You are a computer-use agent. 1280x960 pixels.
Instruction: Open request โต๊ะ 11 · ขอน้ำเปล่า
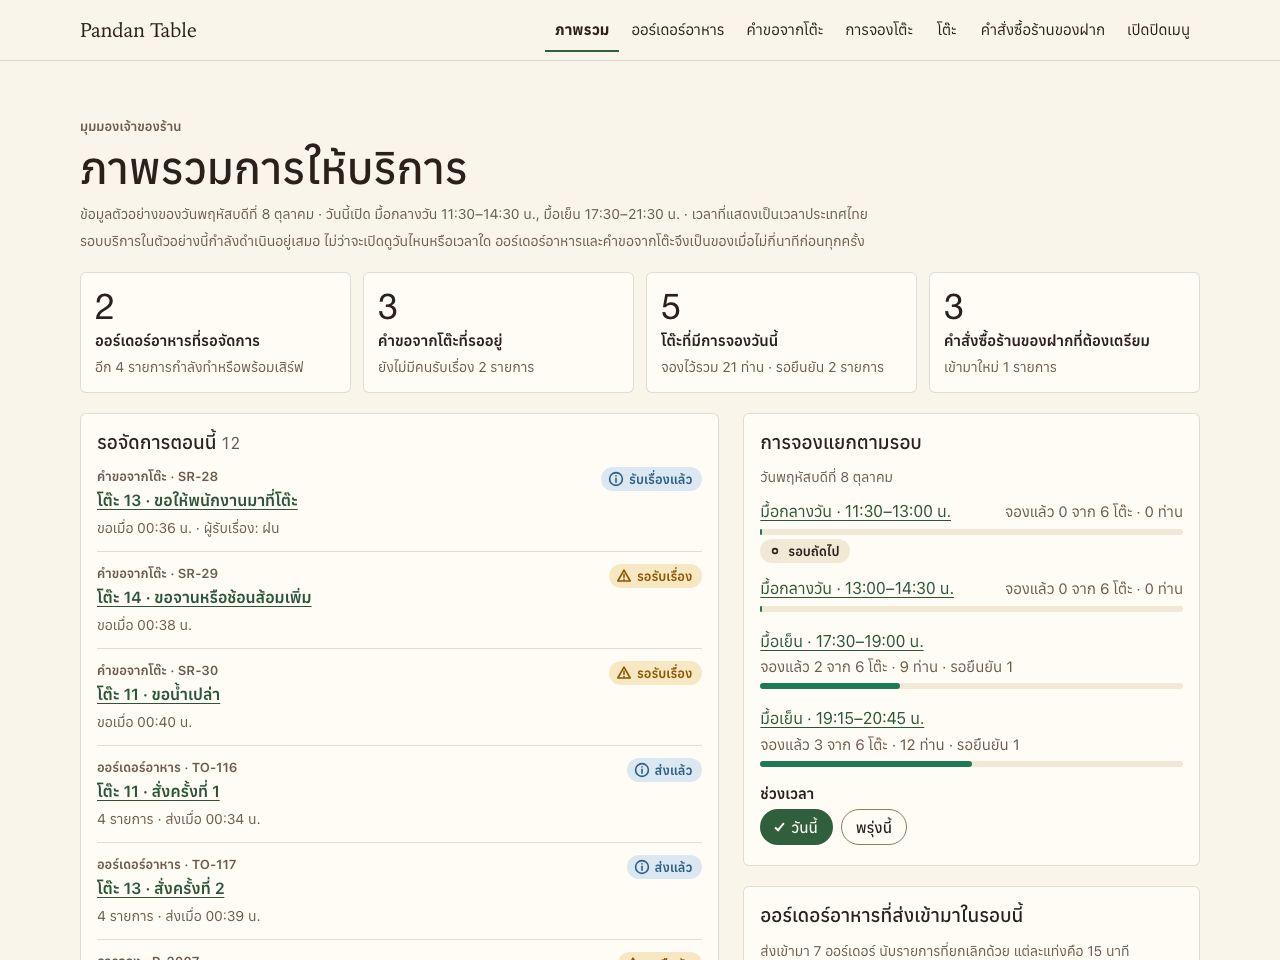158,695
